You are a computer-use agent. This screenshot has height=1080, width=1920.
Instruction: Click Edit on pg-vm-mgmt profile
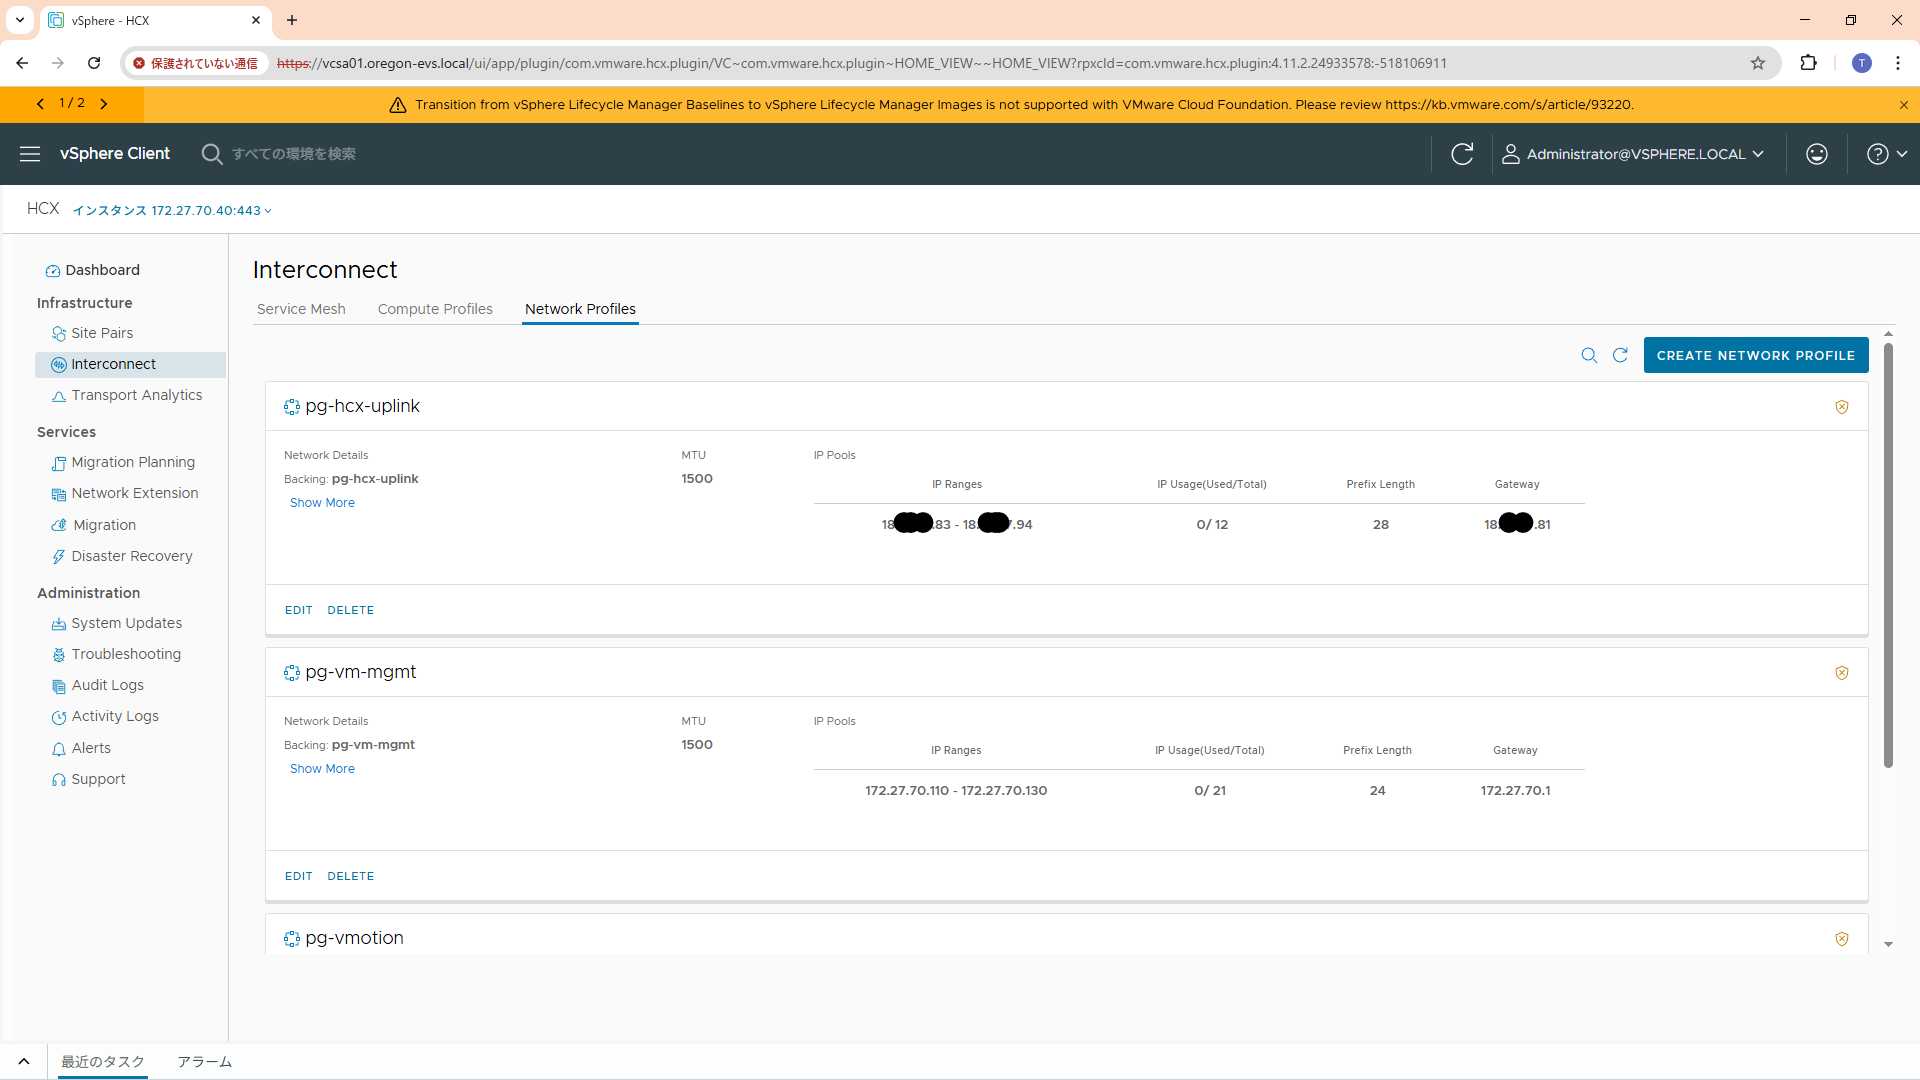coord(298,876)
